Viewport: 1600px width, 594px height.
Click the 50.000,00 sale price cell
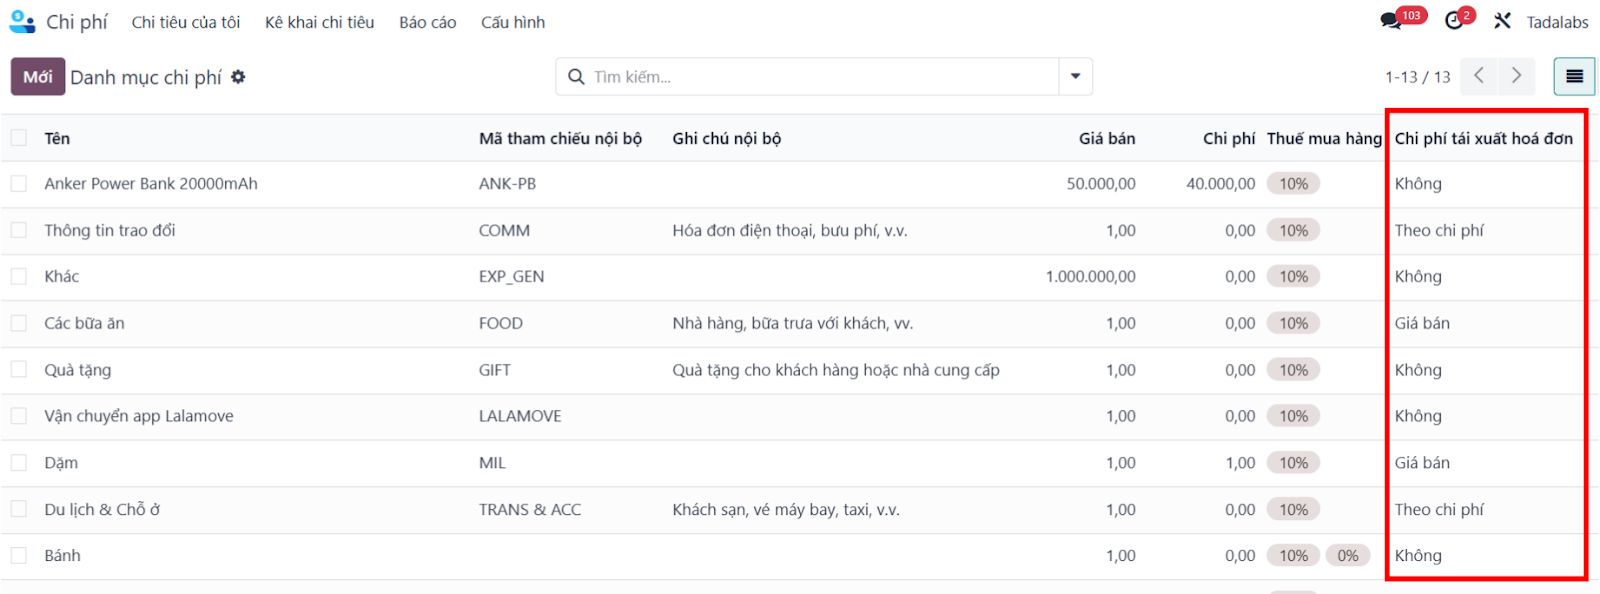pyautogui.click(x=1101, y=184)
